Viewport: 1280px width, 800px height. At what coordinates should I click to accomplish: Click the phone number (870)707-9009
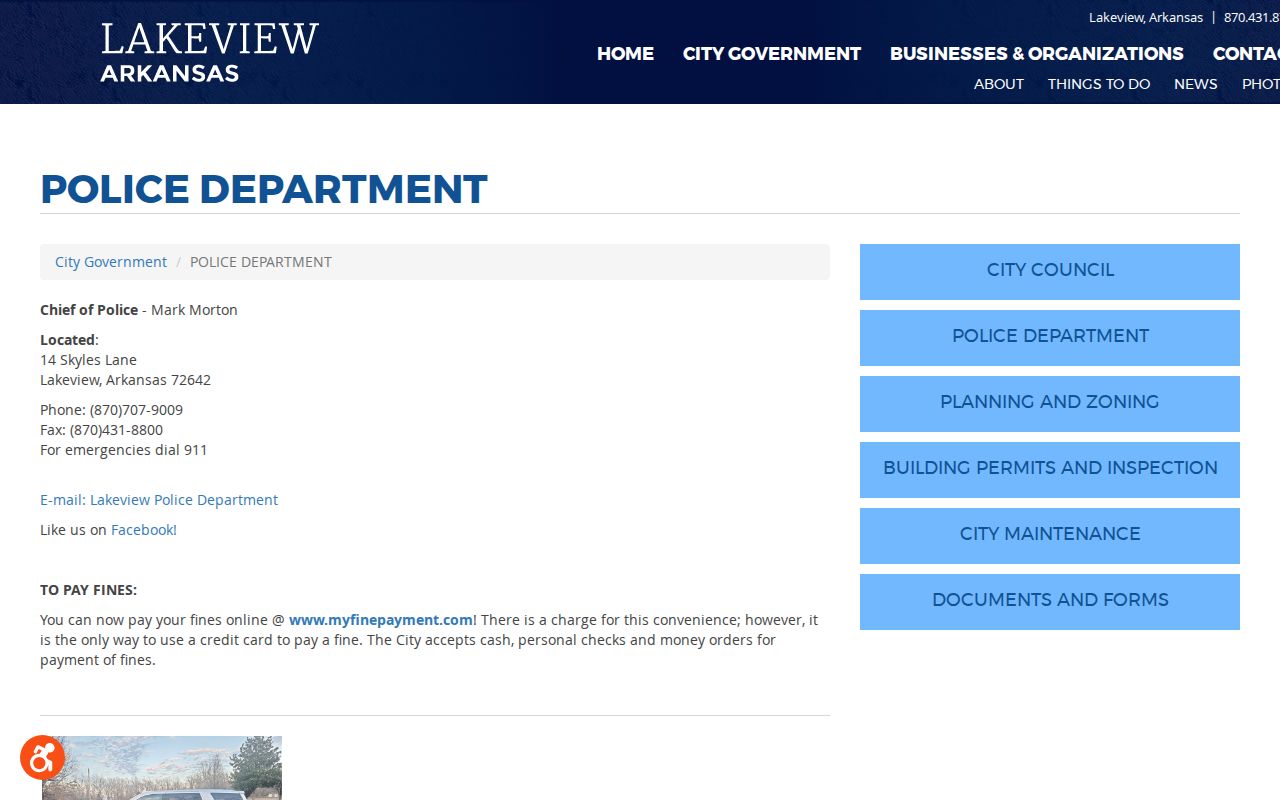(x=136, y=410)
